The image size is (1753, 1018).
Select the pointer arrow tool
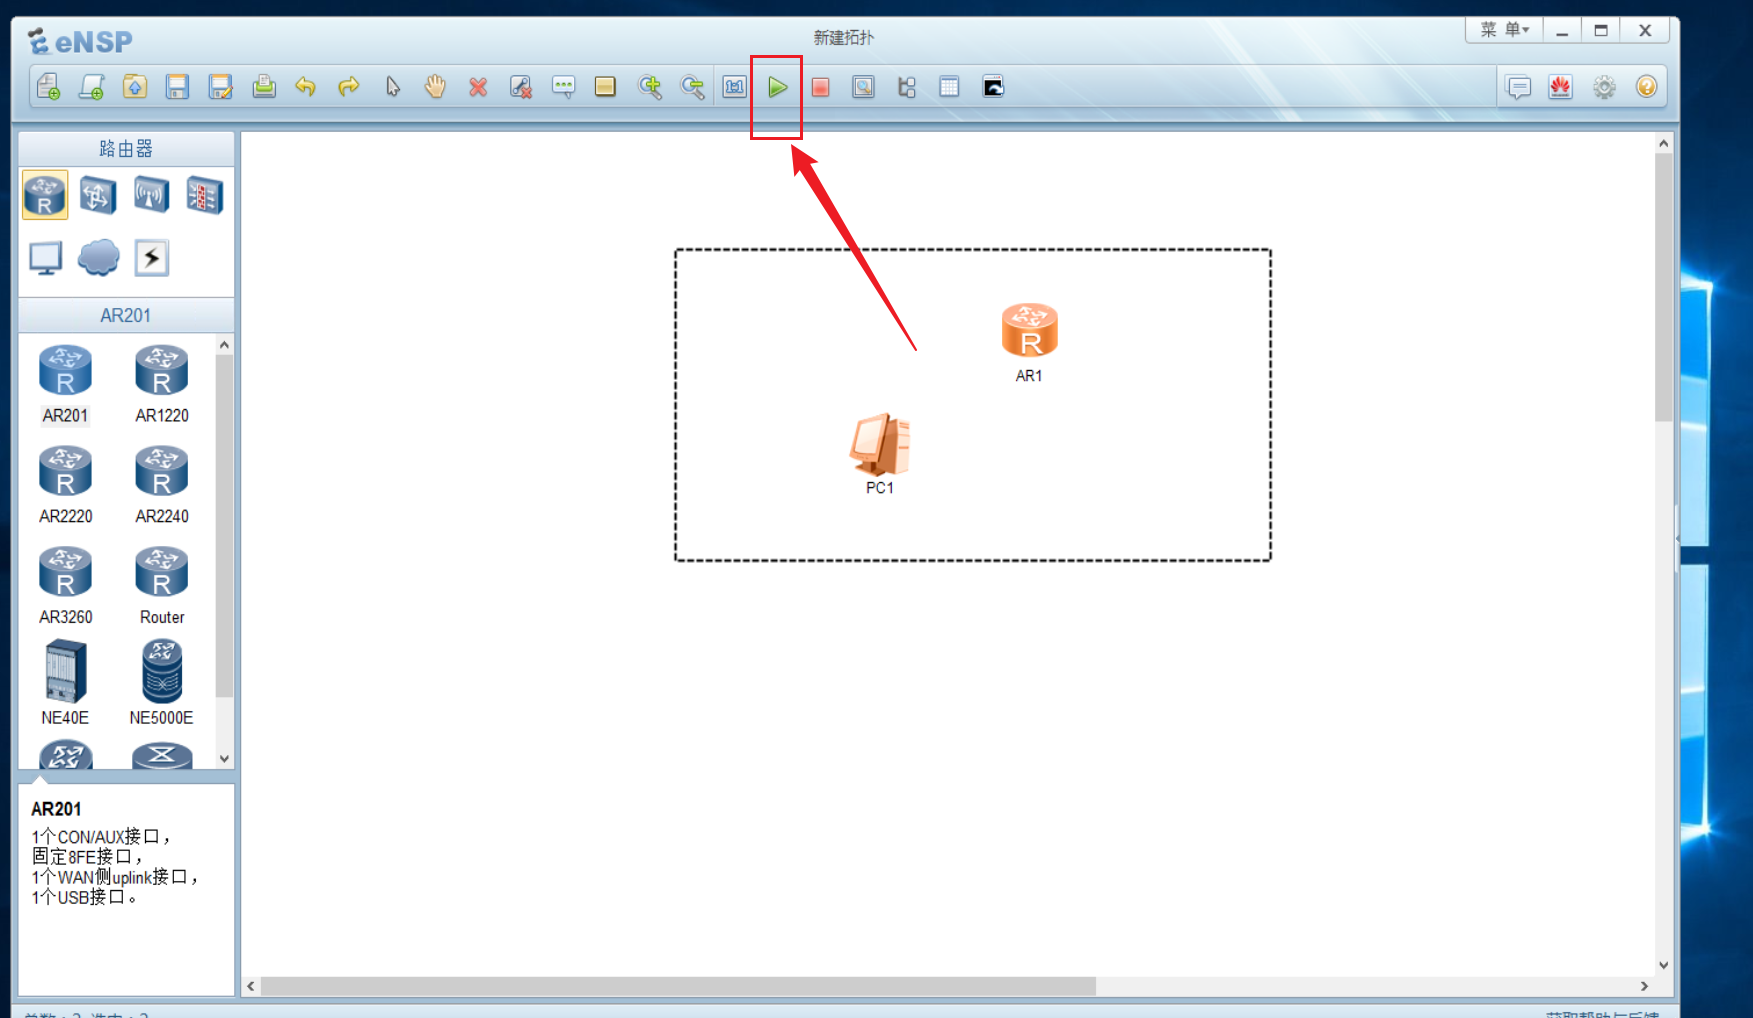coord(392,87)
